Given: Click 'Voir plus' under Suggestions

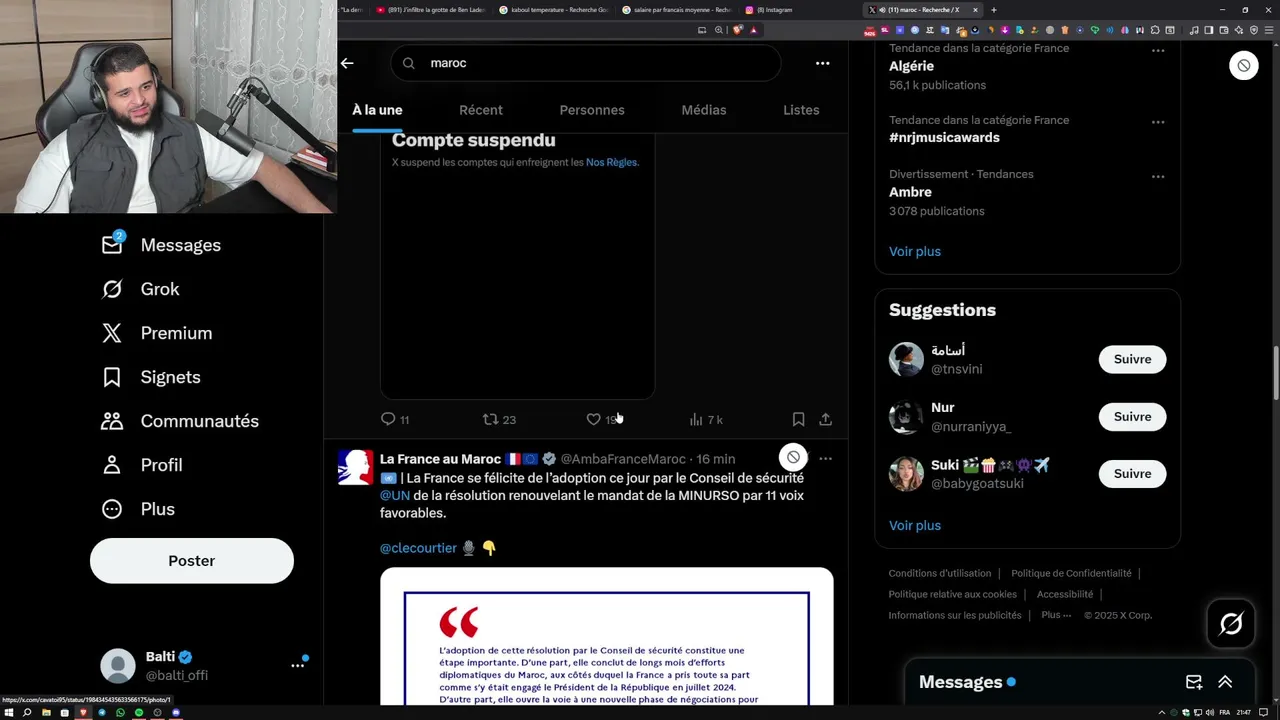Looking at the screenshot, I should (915, 526).
